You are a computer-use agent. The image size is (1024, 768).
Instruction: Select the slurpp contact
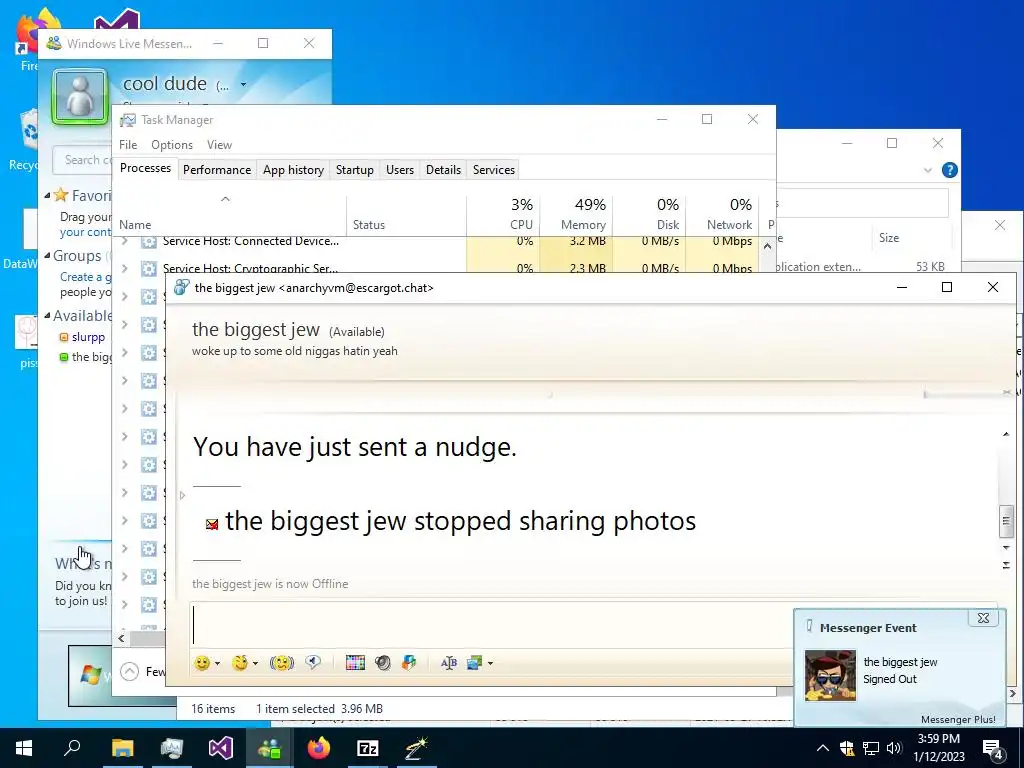pos(88,337)
